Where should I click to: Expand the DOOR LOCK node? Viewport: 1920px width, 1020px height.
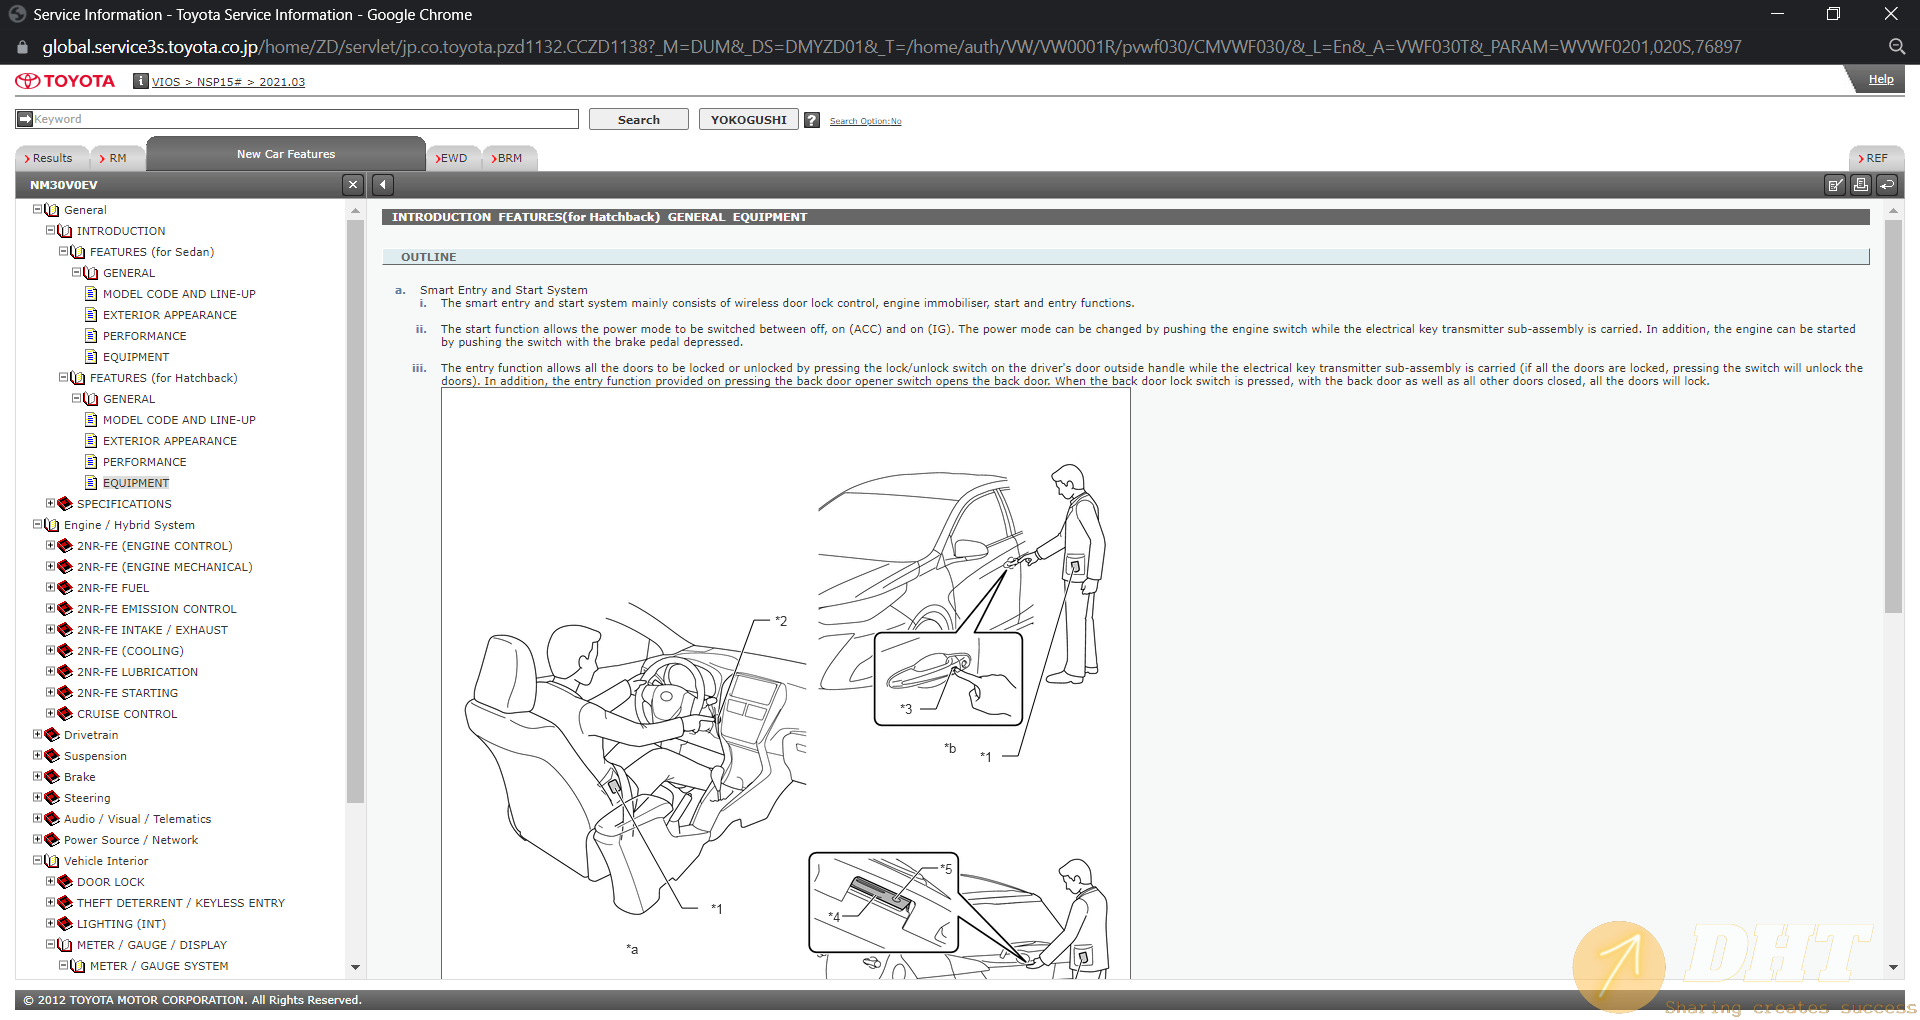(x=51, y=882)
